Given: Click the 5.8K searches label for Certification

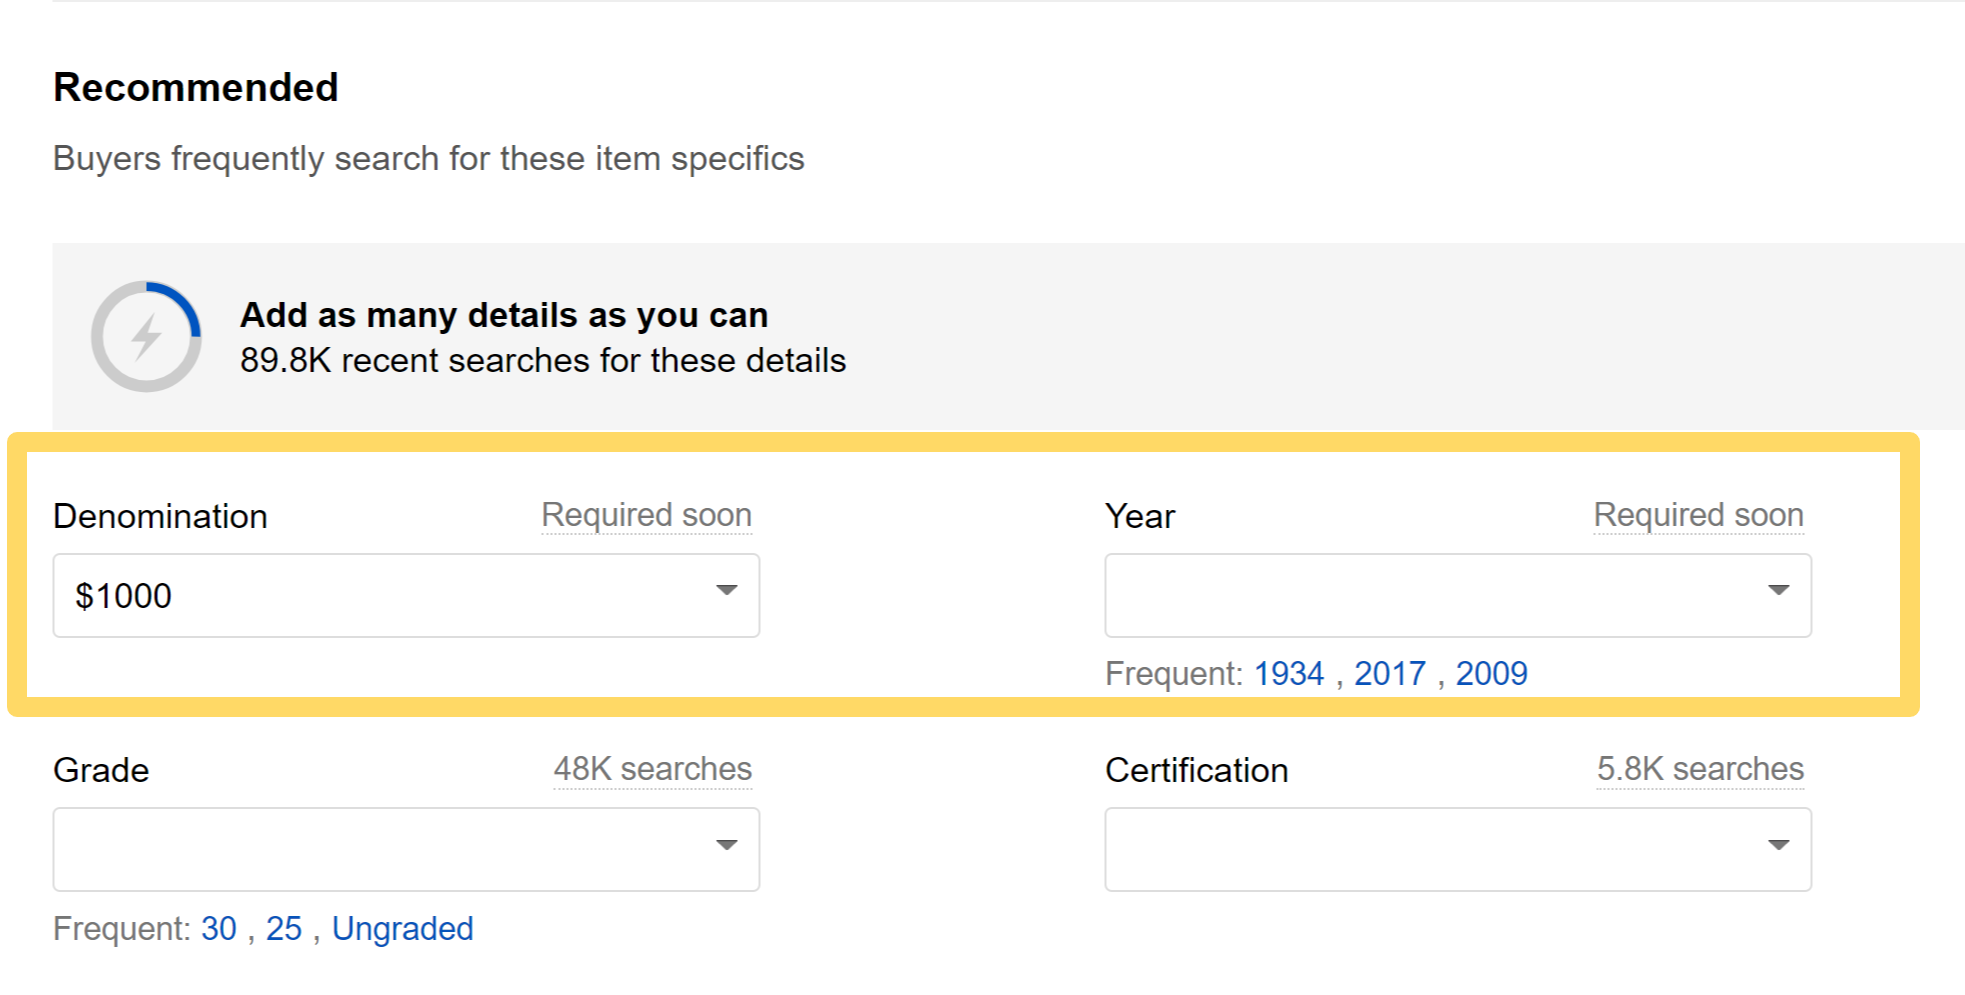Looking at the screenshot, I should (x=1700, y=769).
